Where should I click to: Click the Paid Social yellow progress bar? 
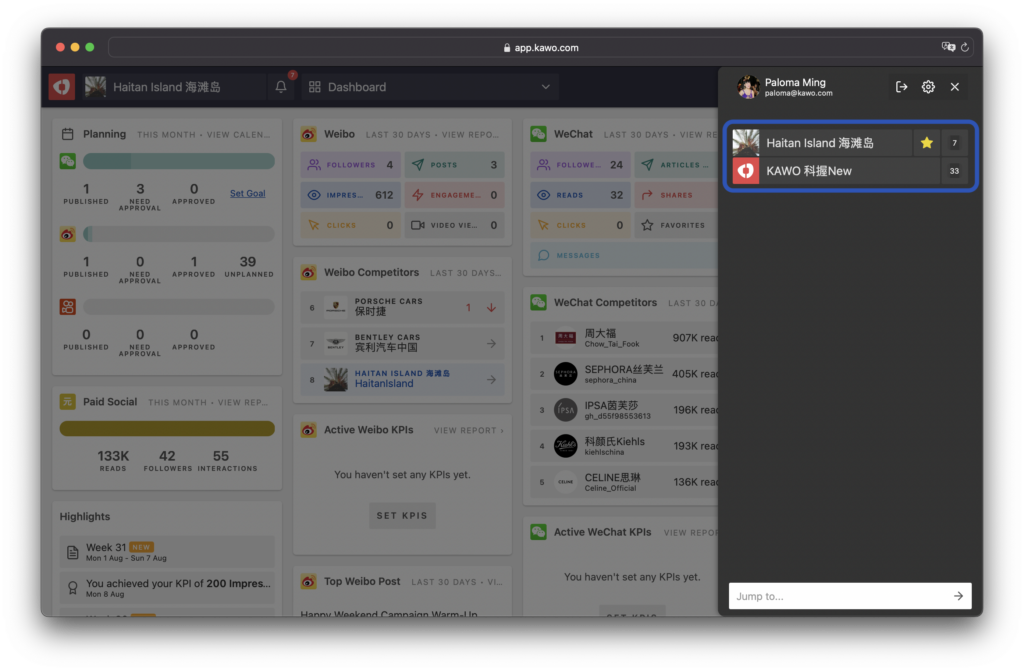click(167, 429)
